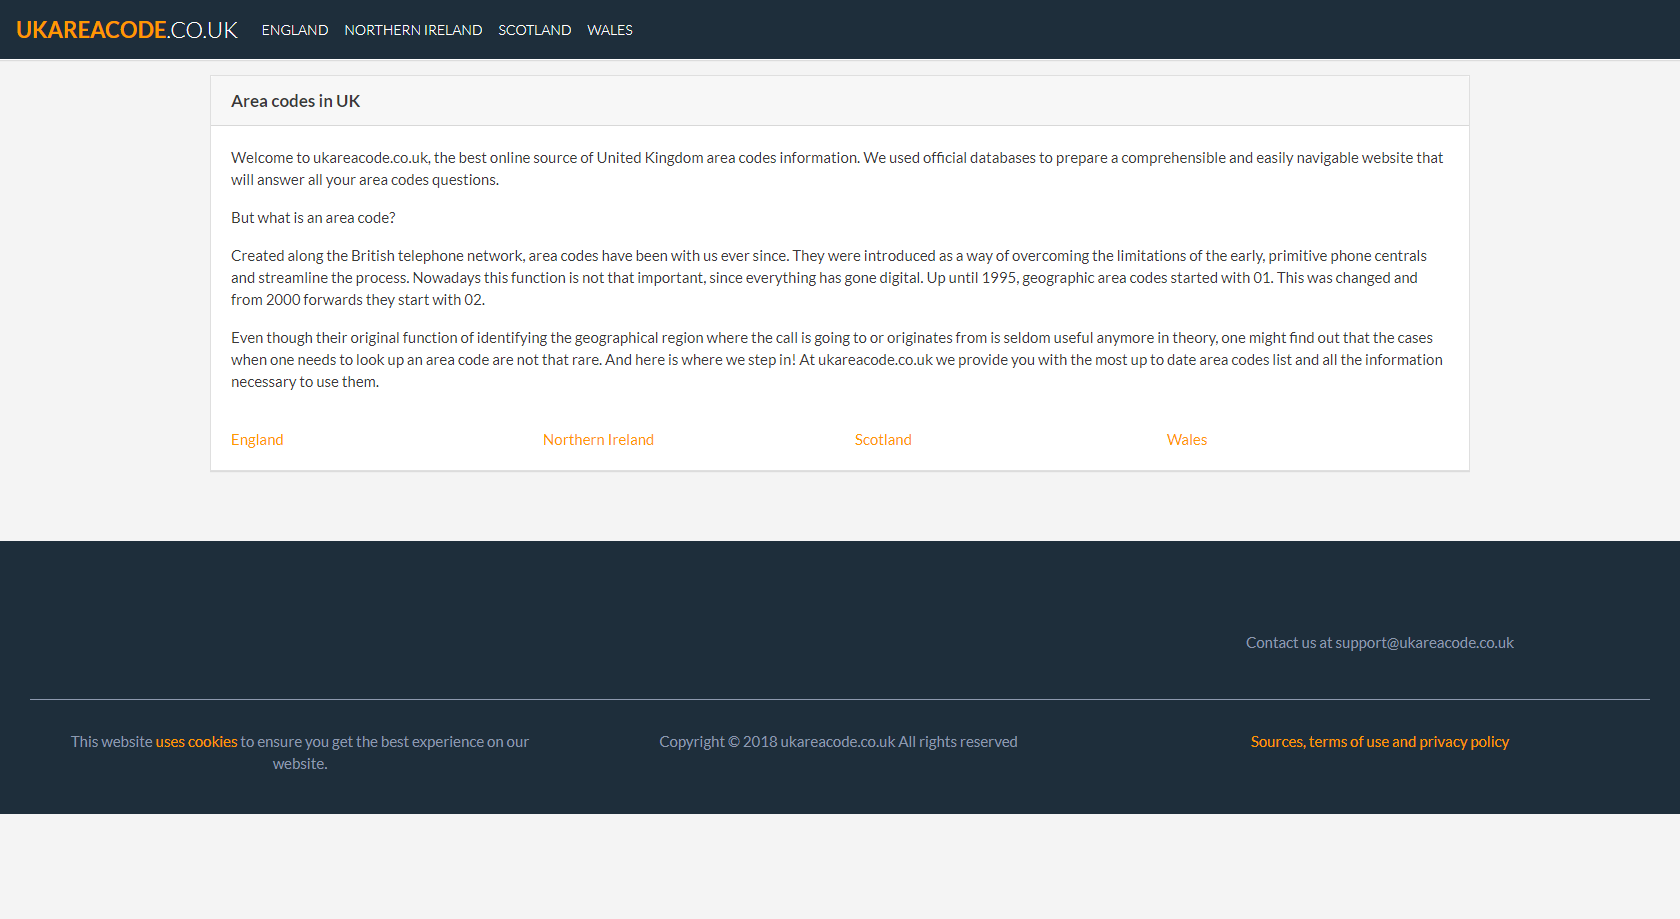Choose WALES in the header navigation
Screen dimensions: 1680x919
610,30
